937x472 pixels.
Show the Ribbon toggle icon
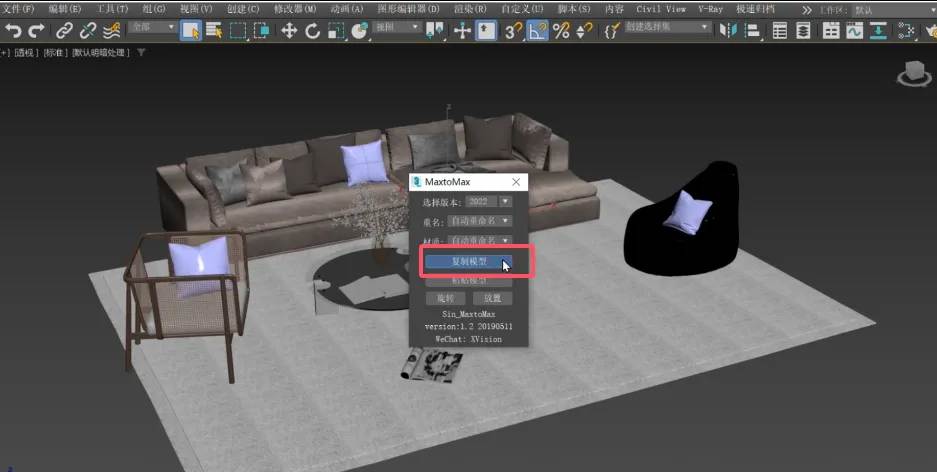coord(831,30)
